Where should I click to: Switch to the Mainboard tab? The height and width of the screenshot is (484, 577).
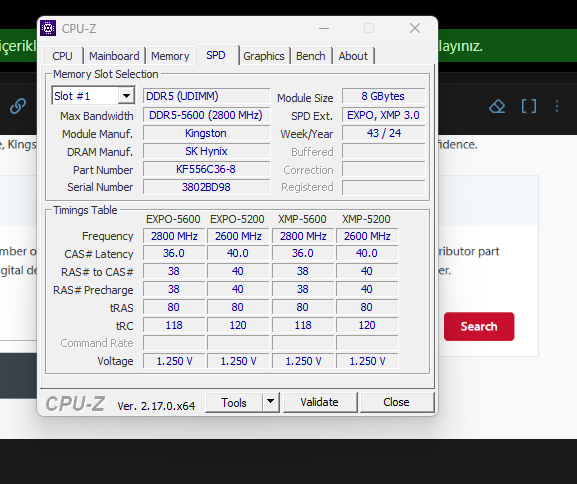(x=114, y=56)
